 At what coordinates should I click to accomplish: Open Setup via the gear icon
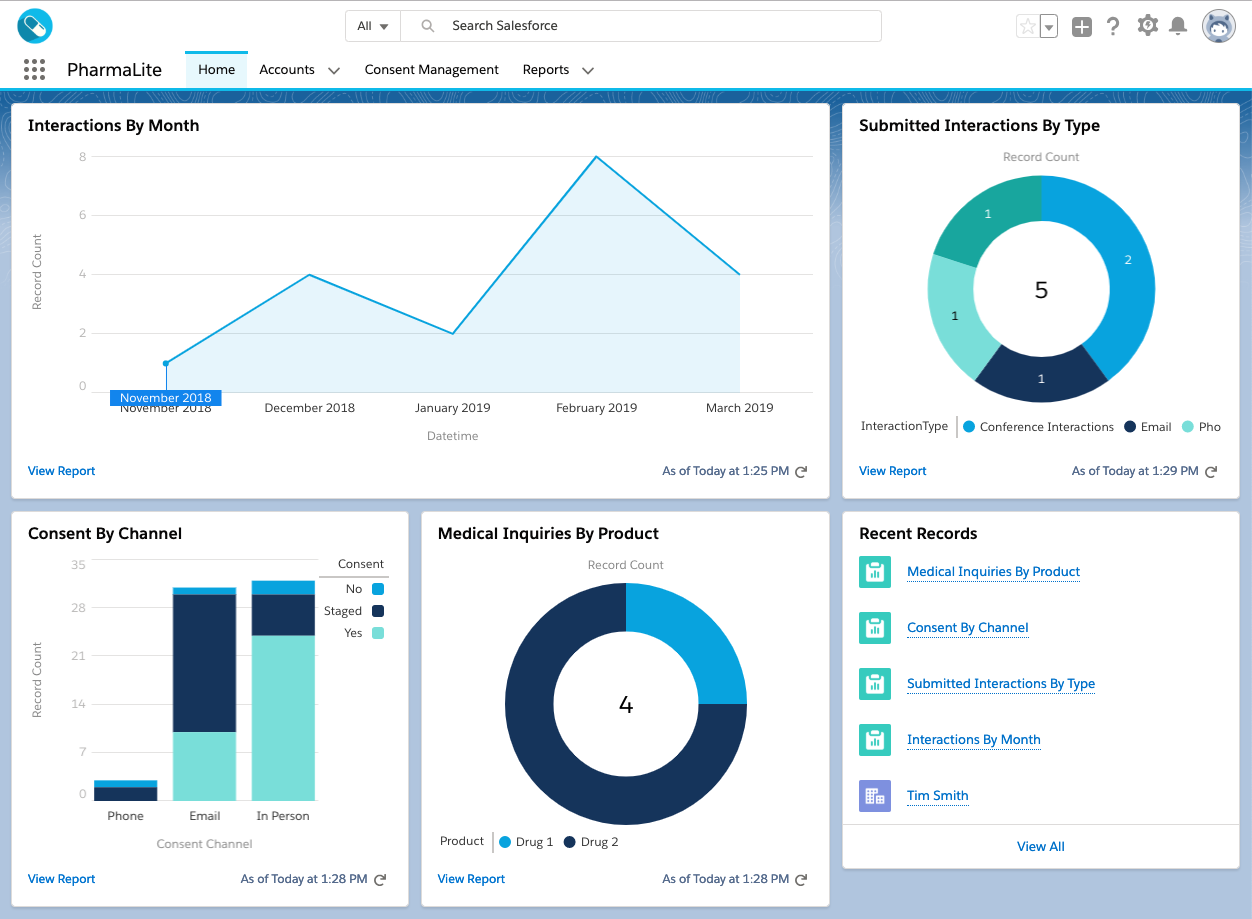(x=1148, y=26)
